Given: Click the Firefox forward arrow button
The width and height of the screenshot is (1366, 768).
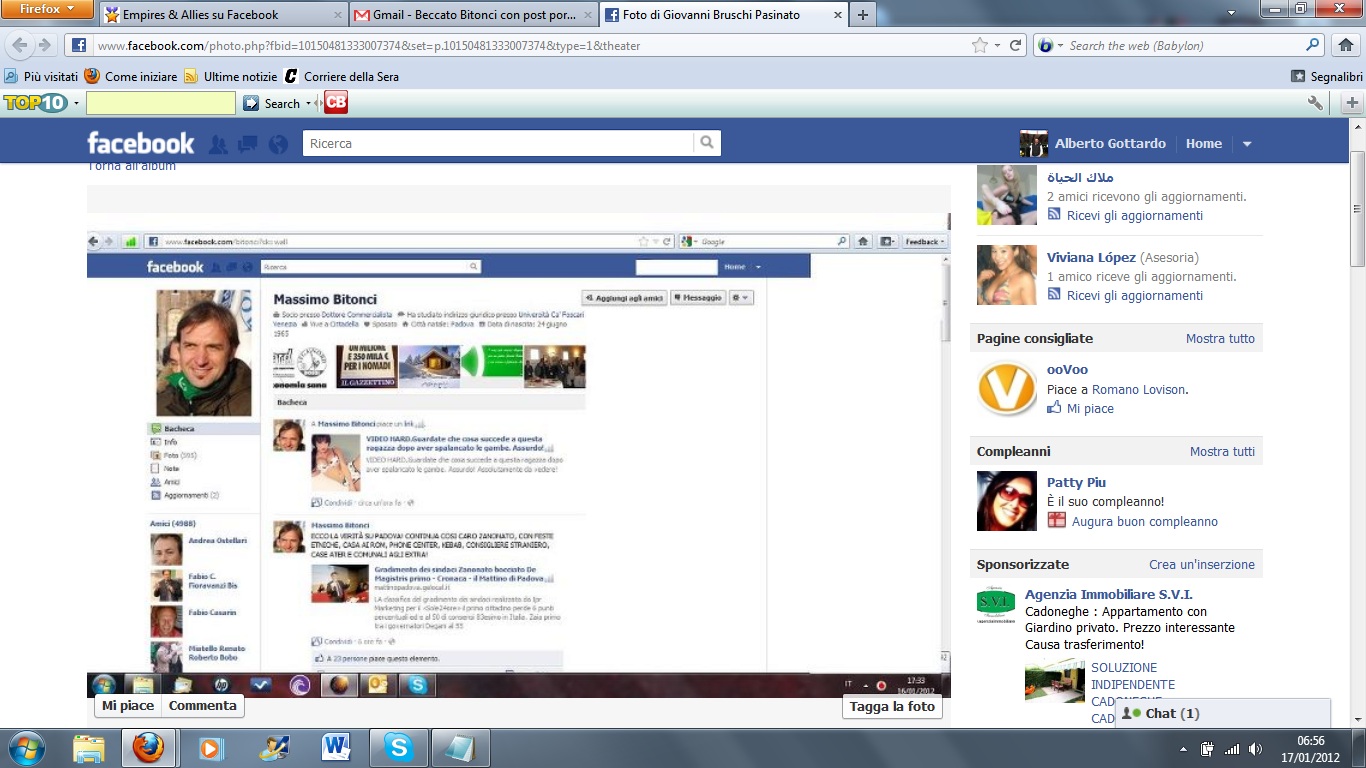Looking at the screenshot, I should (44, 45).
